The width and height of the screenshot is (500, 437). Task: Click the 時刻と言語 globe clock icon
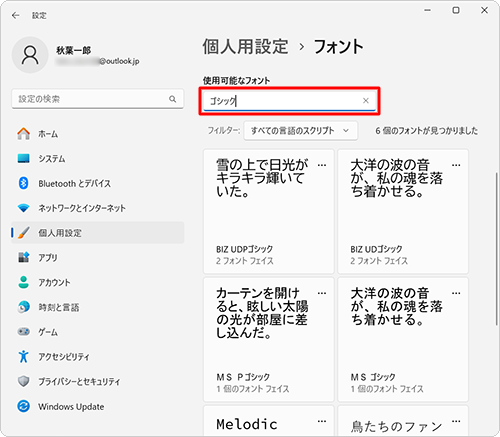pos(23,307)
